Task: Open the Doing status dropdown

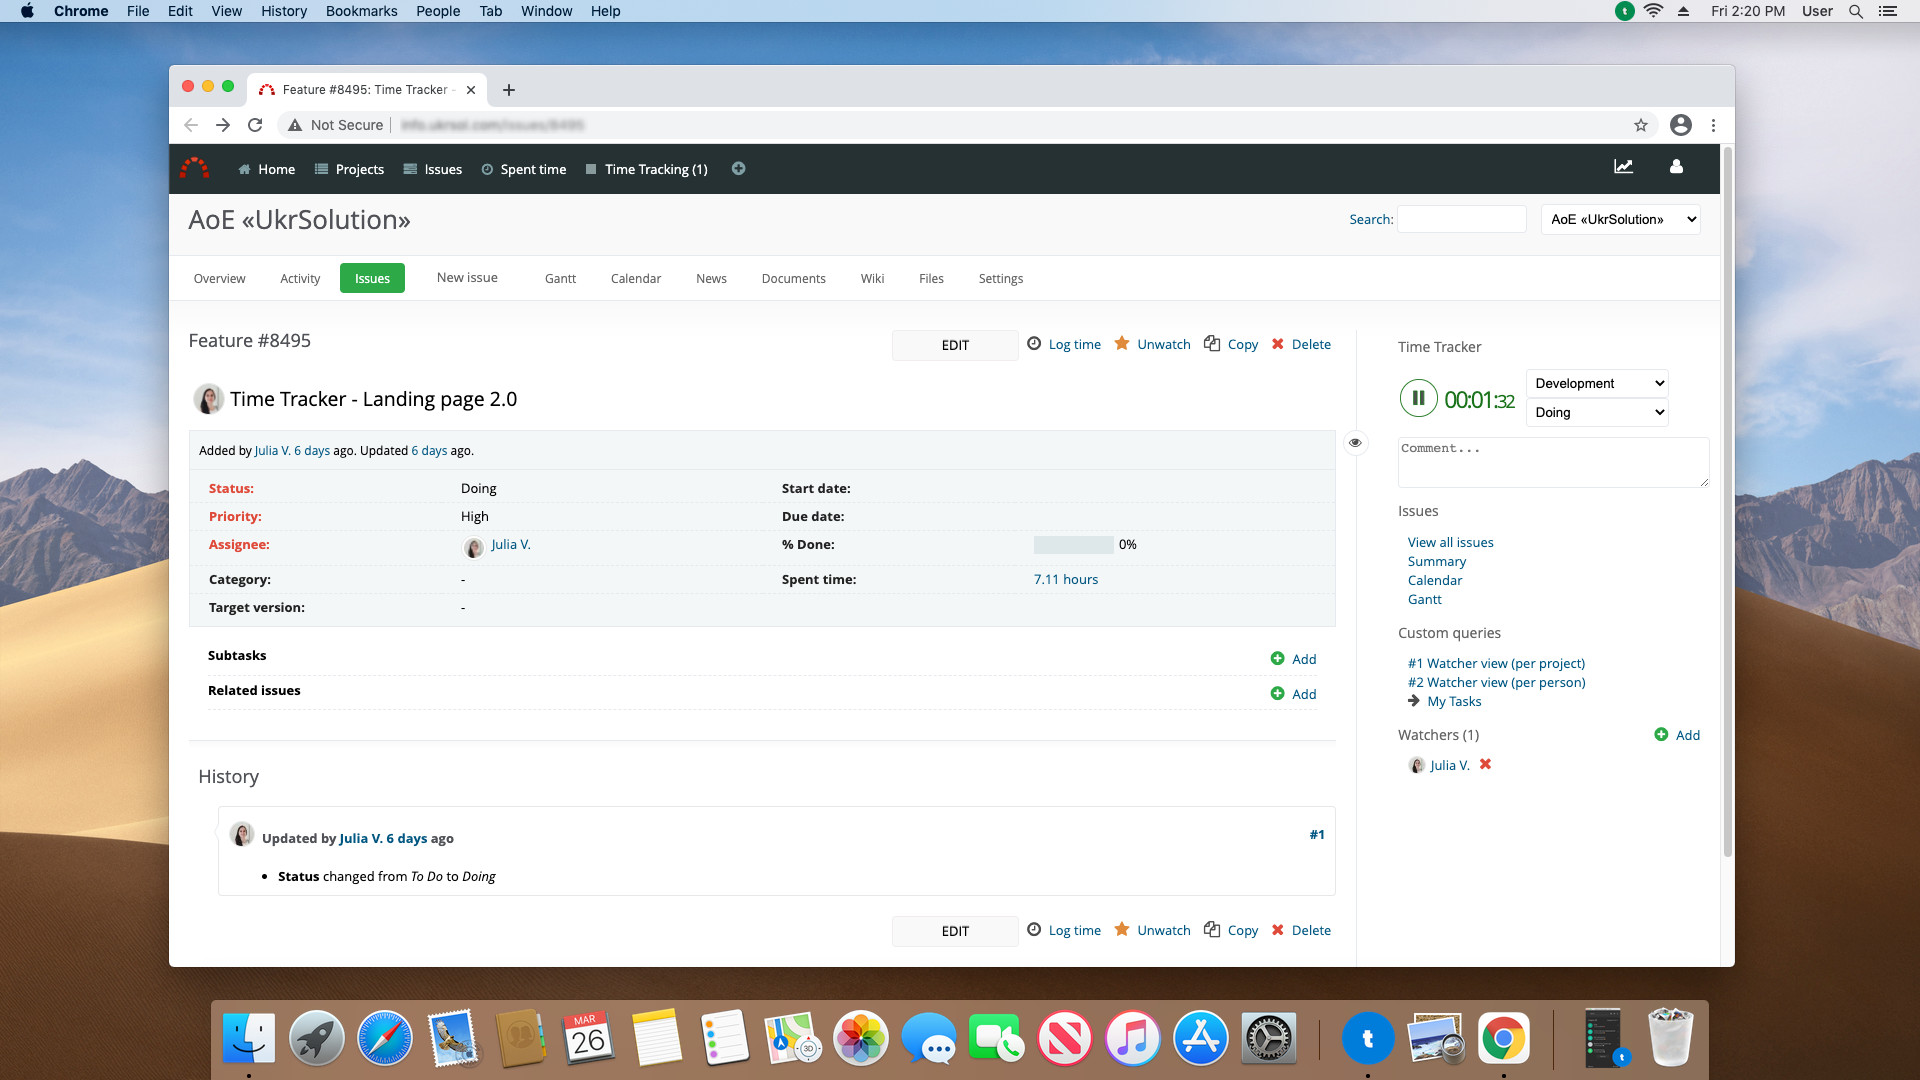Action: 1597,412
